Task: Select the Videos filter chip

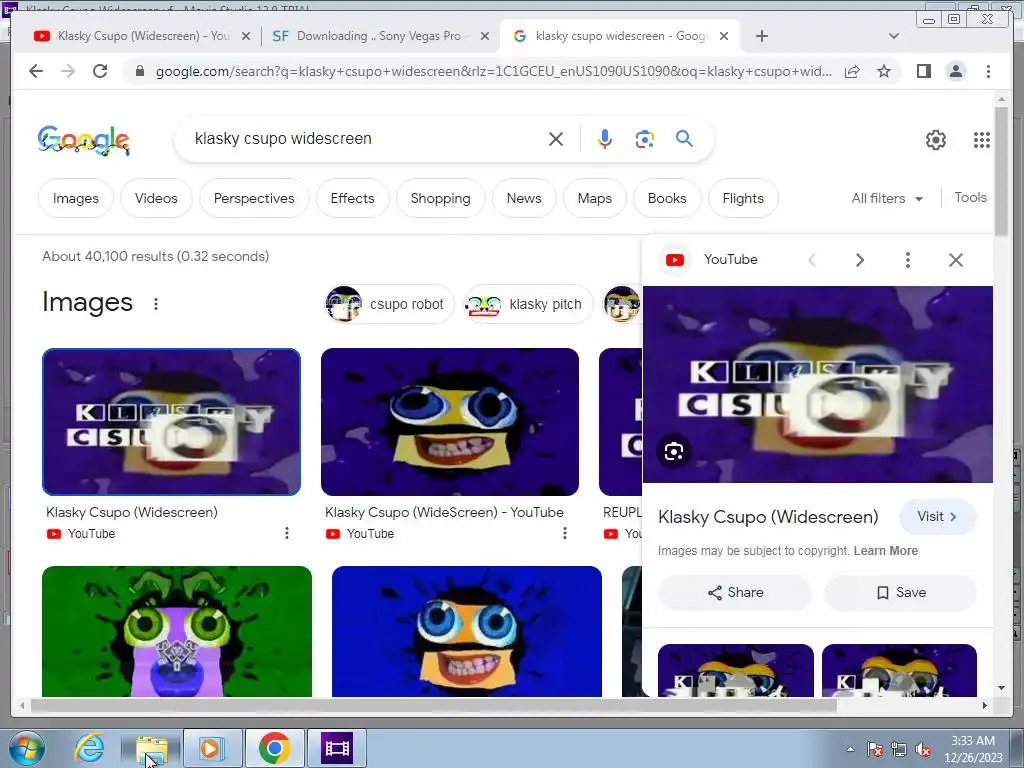Action: (x=156, y=198)
